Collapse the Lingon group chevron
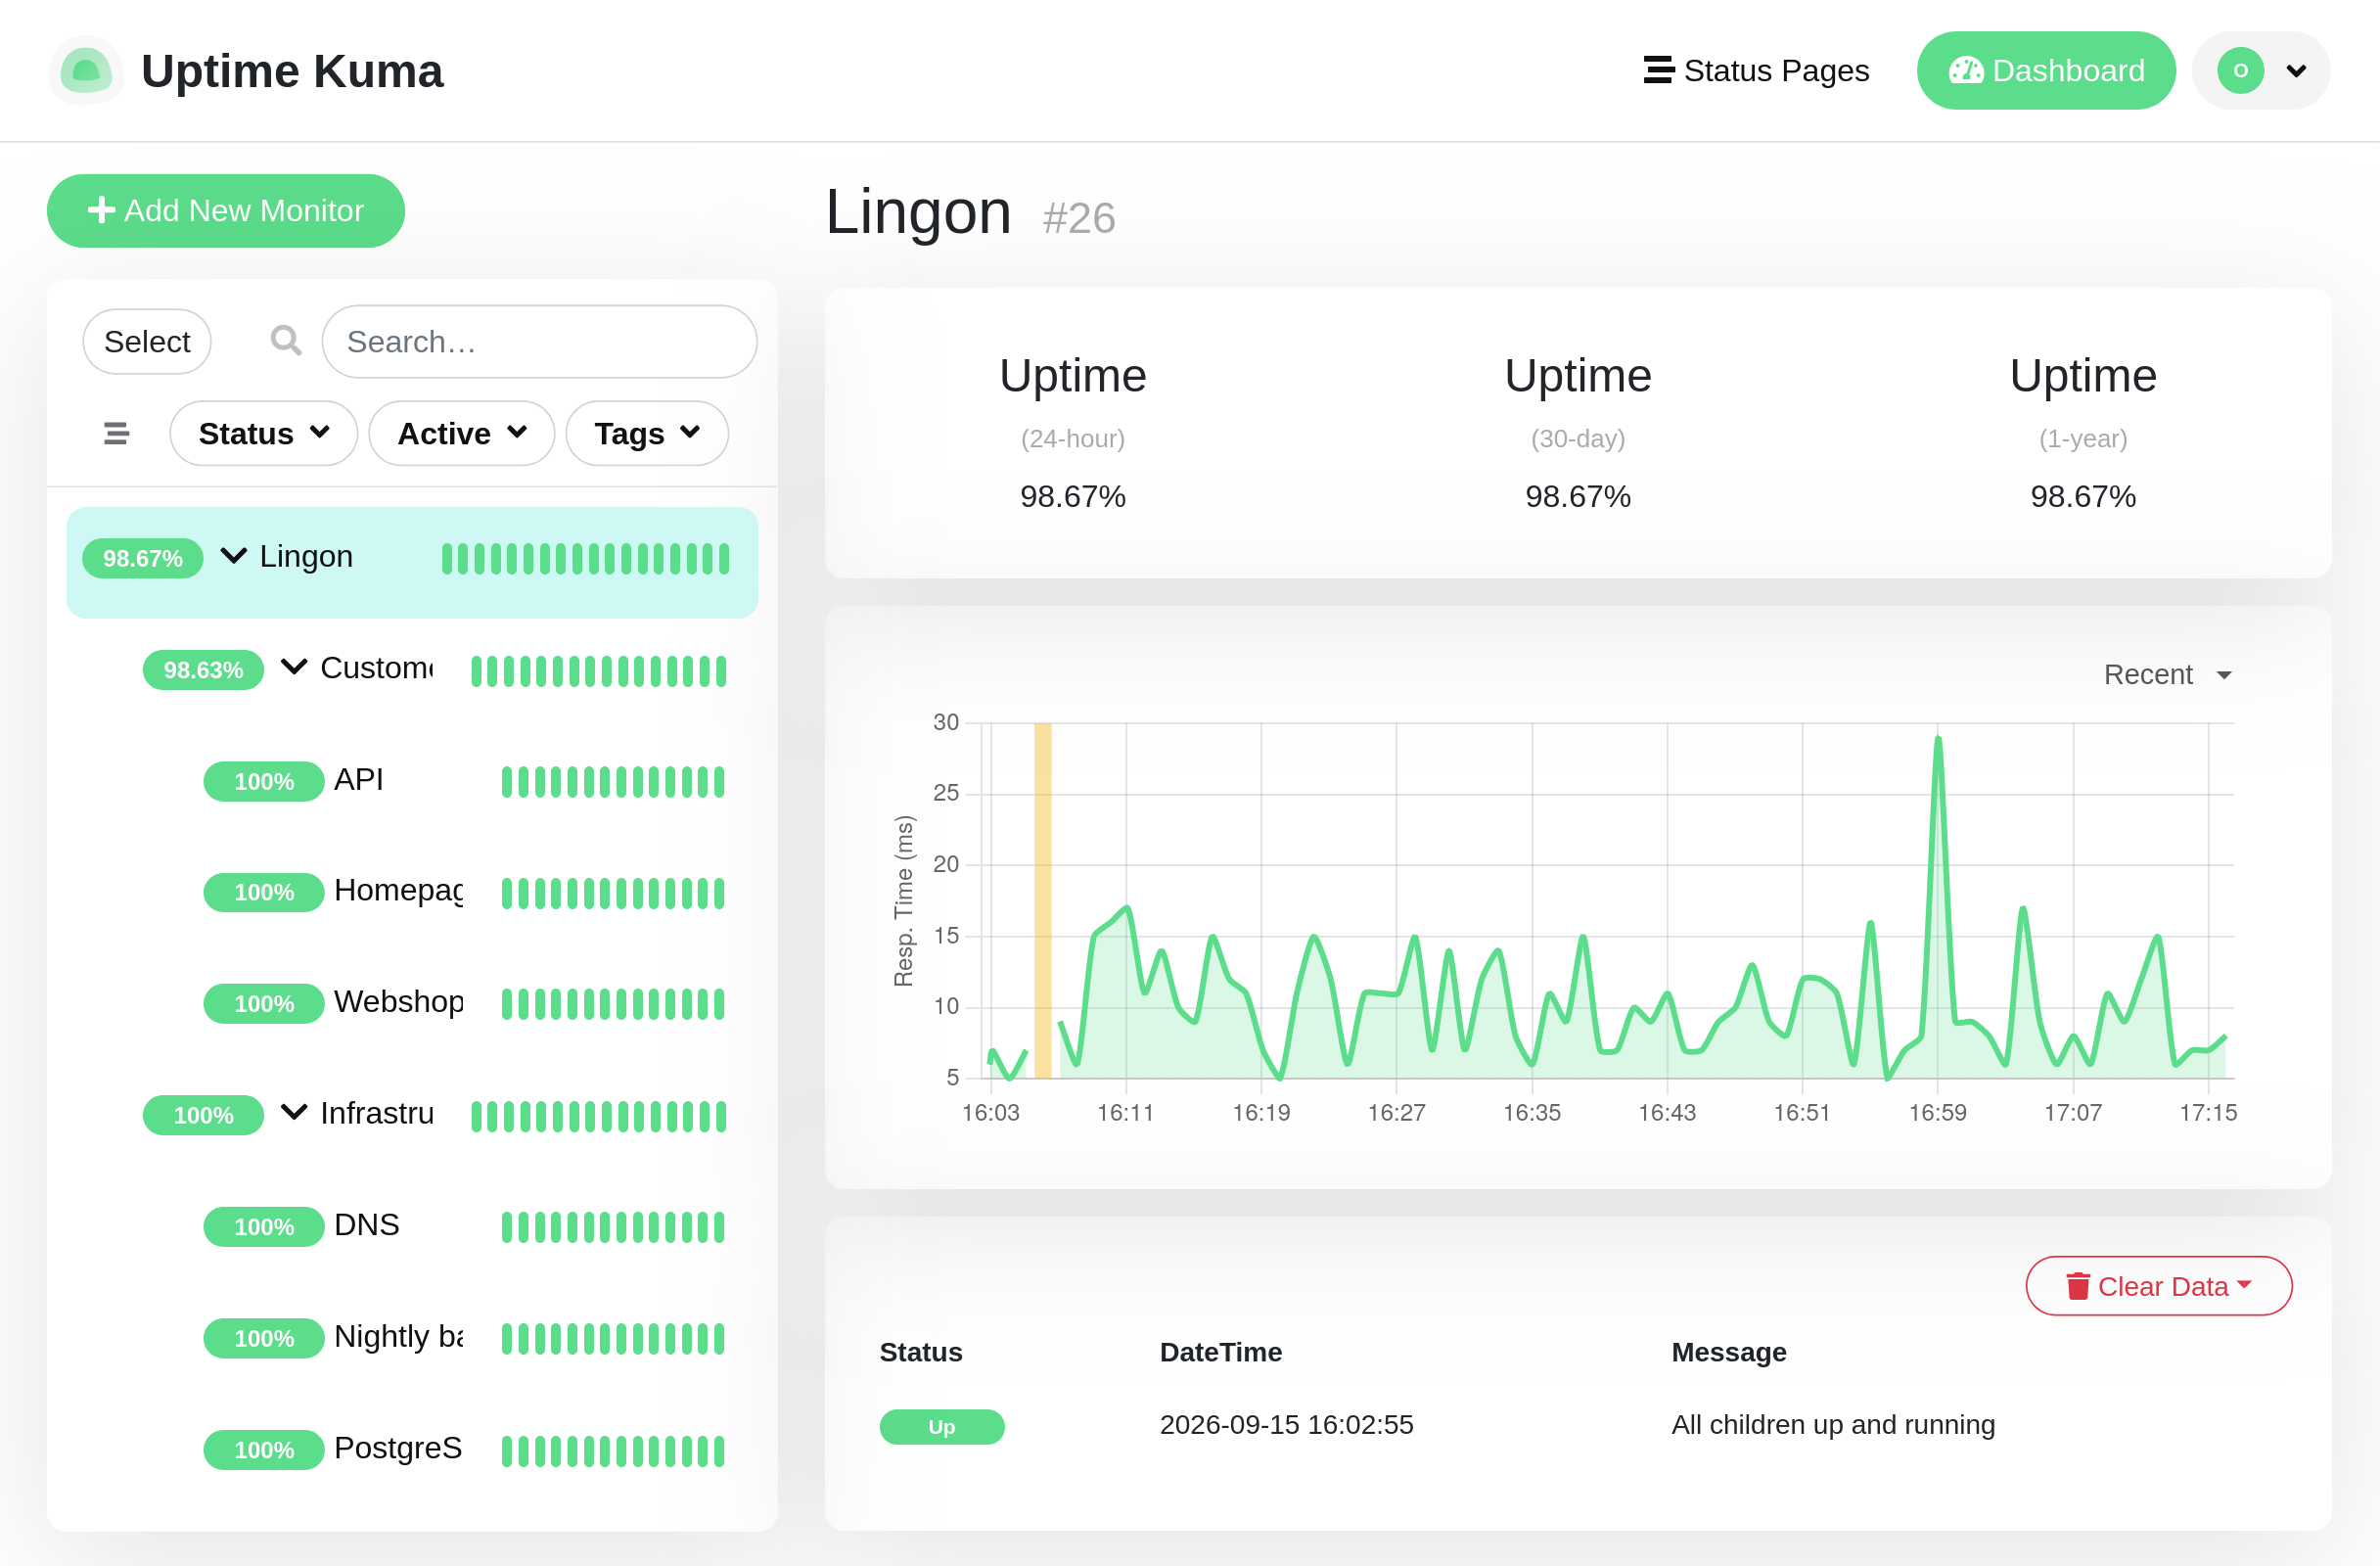 pos(233,556)
